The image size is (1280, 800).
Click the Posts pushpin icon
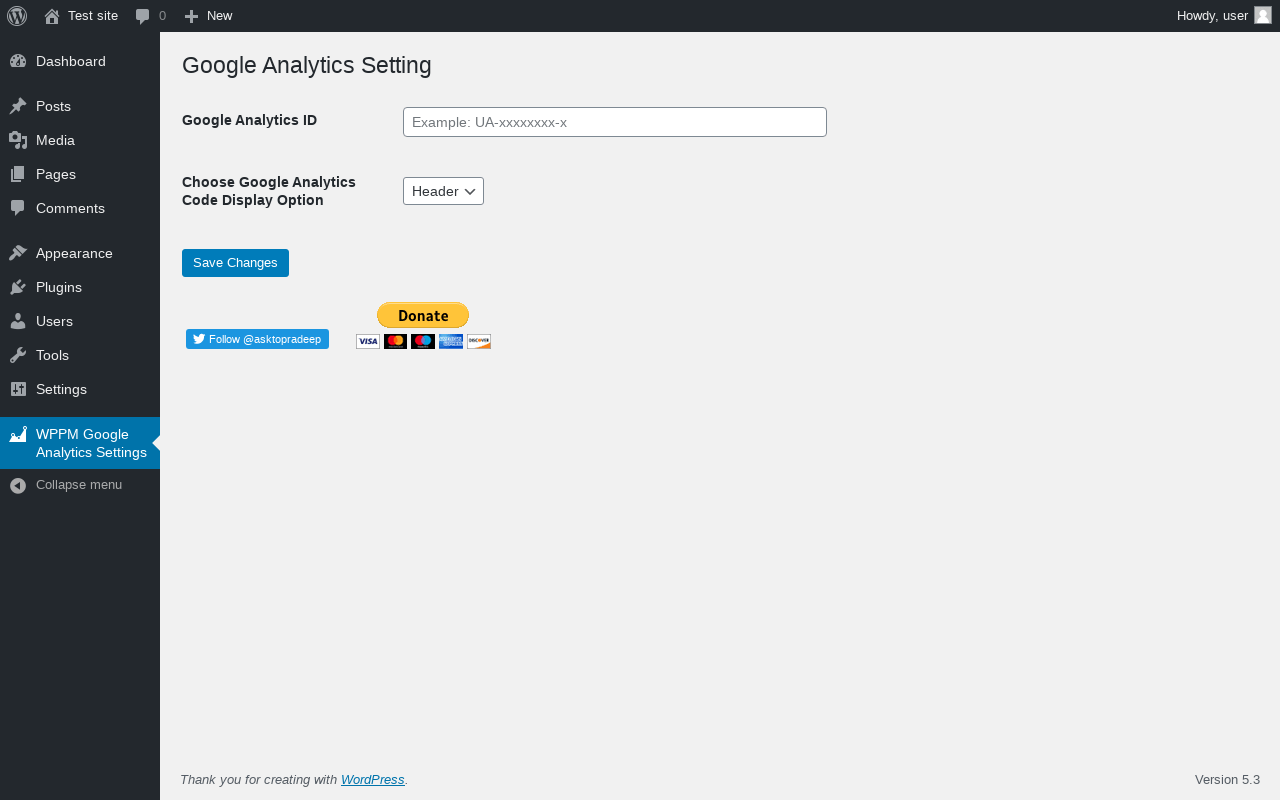(x=18, y=106)
